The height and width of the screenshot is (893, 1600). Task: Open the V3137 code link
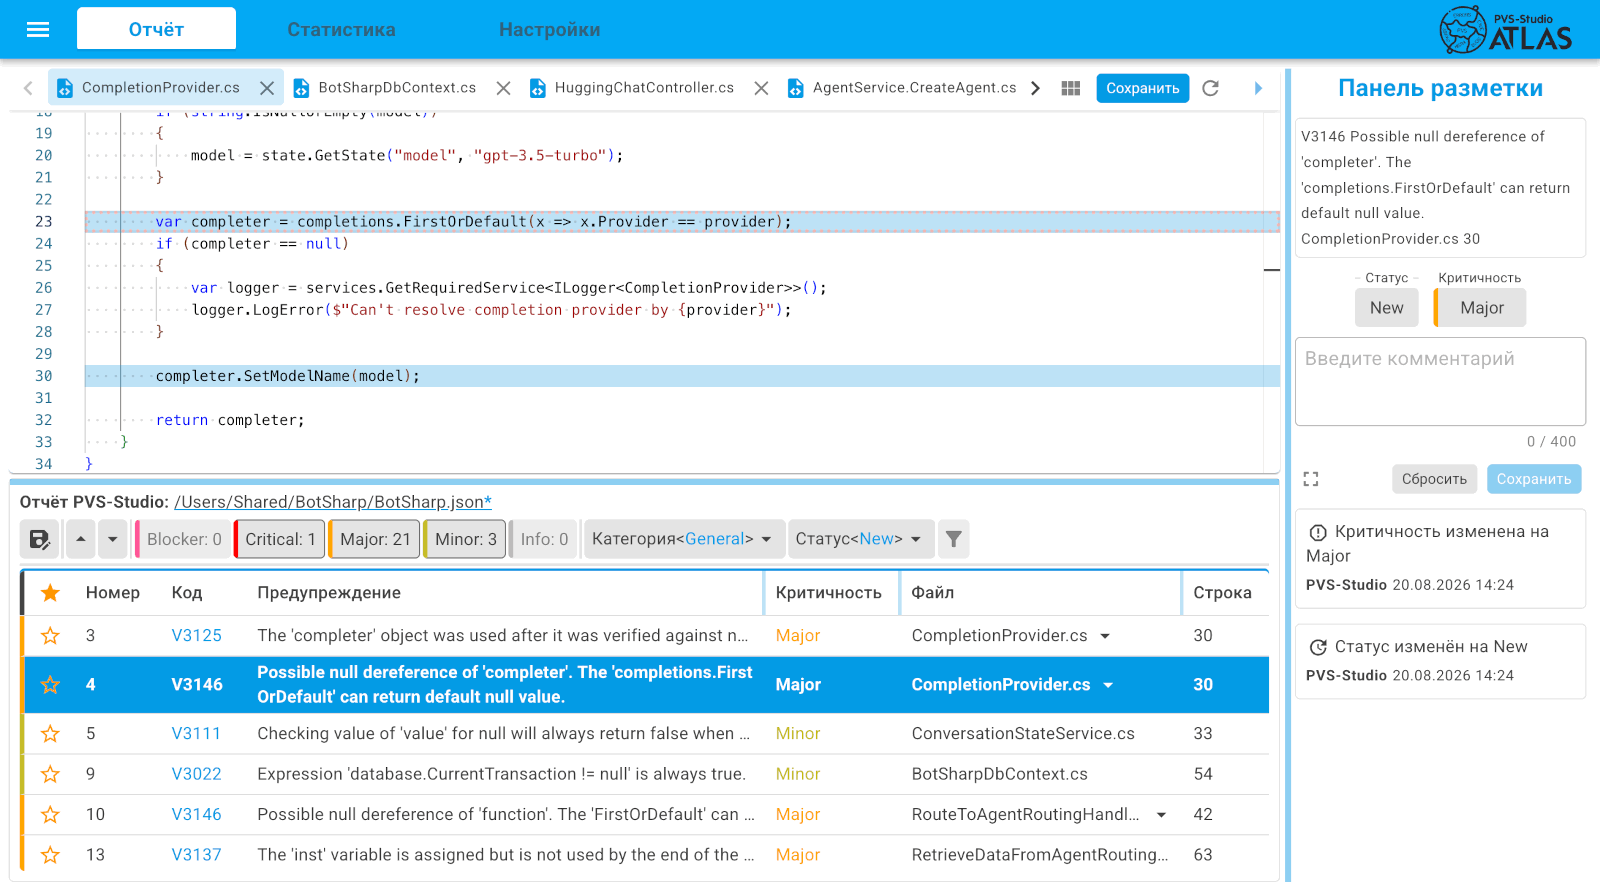[x=196, y=855]
